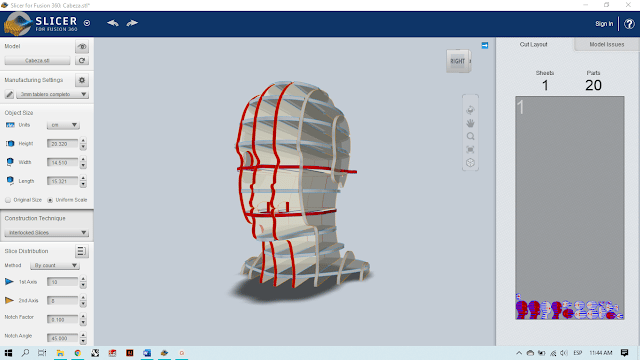Click the Sign In link
Viewport: 640px width, 360px height.
point(604,24)
